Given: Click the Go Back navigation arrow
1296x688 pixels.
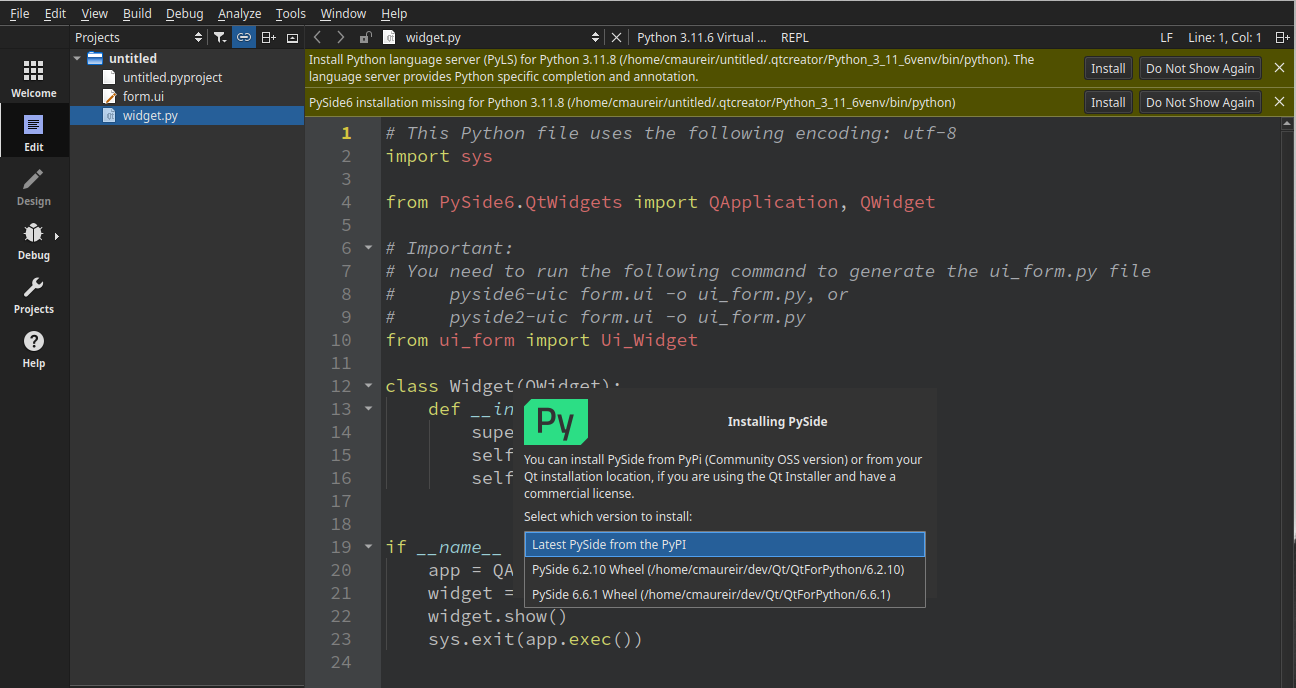Looking at the screenshot, I should (317, 37).
